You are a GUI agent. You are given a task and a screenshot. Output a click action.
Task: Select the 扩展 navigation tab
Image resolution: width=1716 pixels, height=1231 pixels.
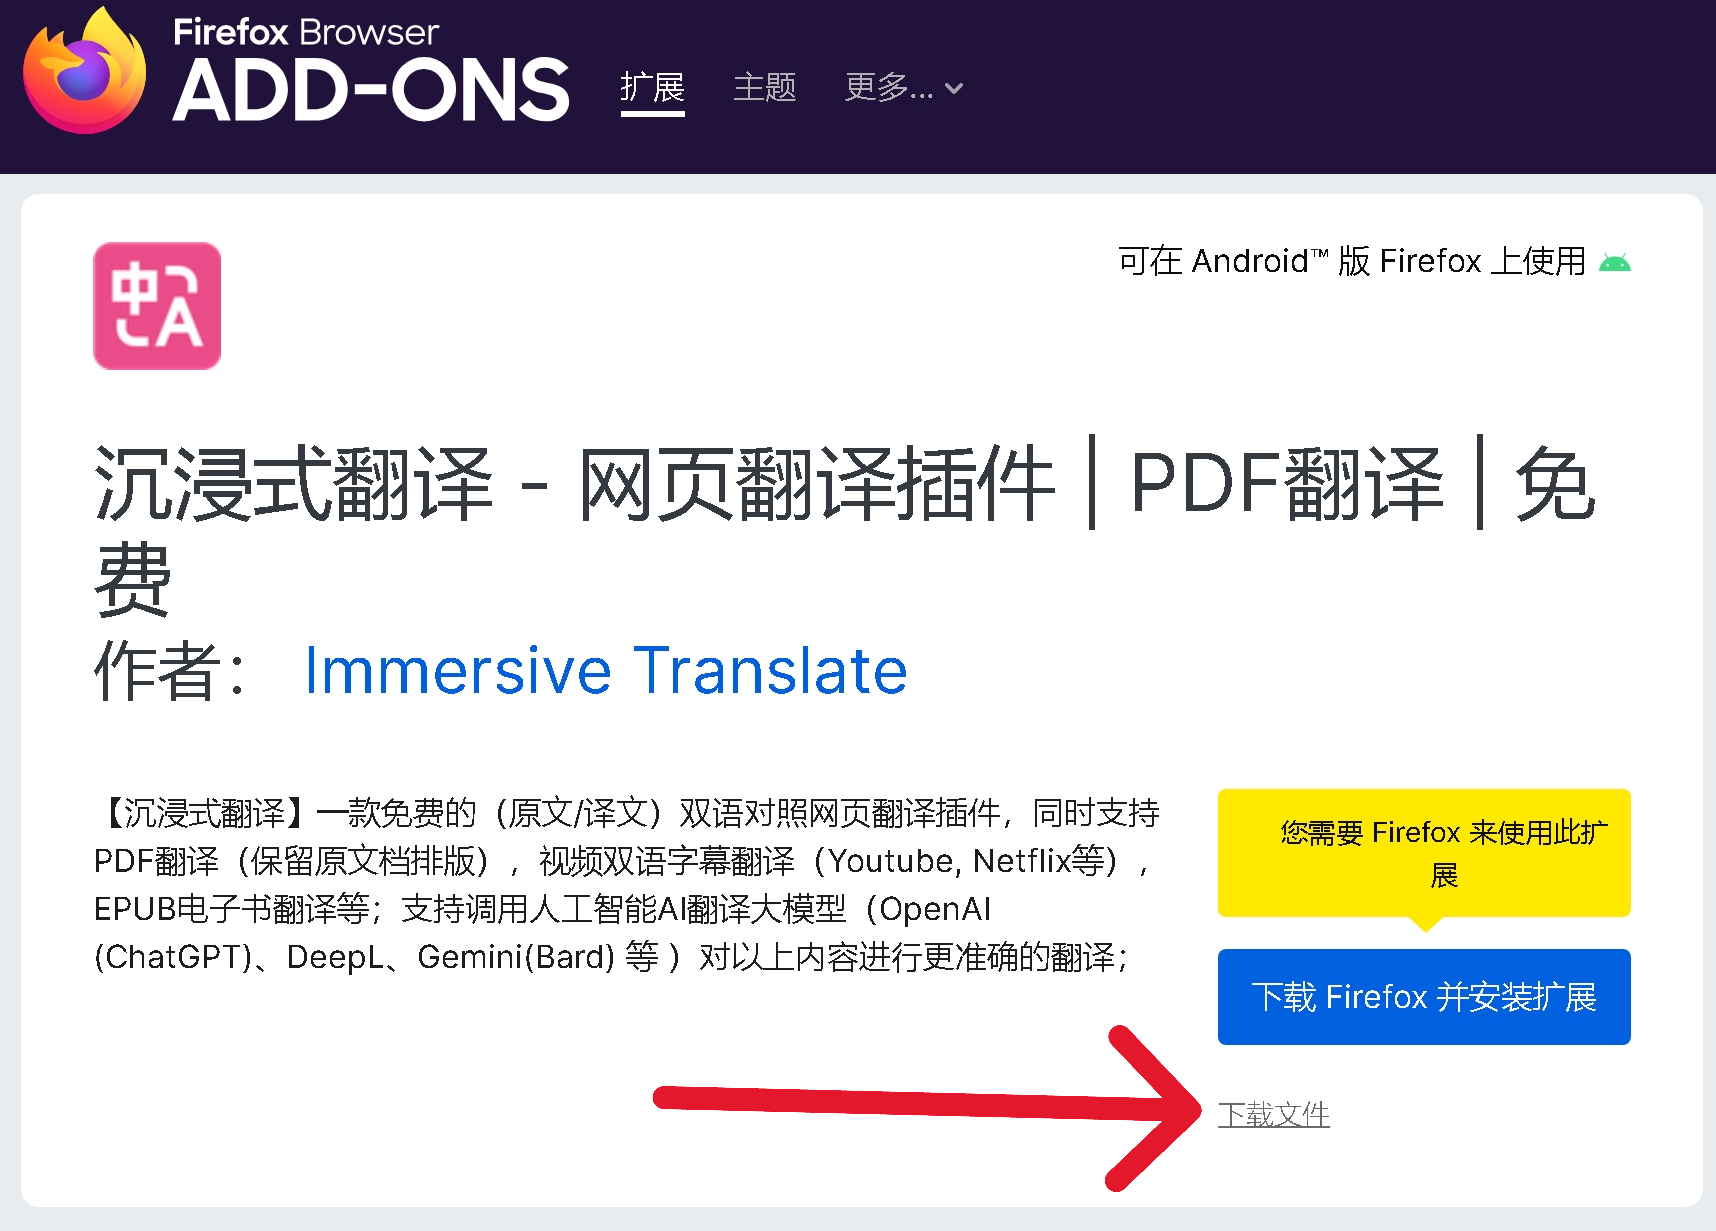tap(652, 88)
